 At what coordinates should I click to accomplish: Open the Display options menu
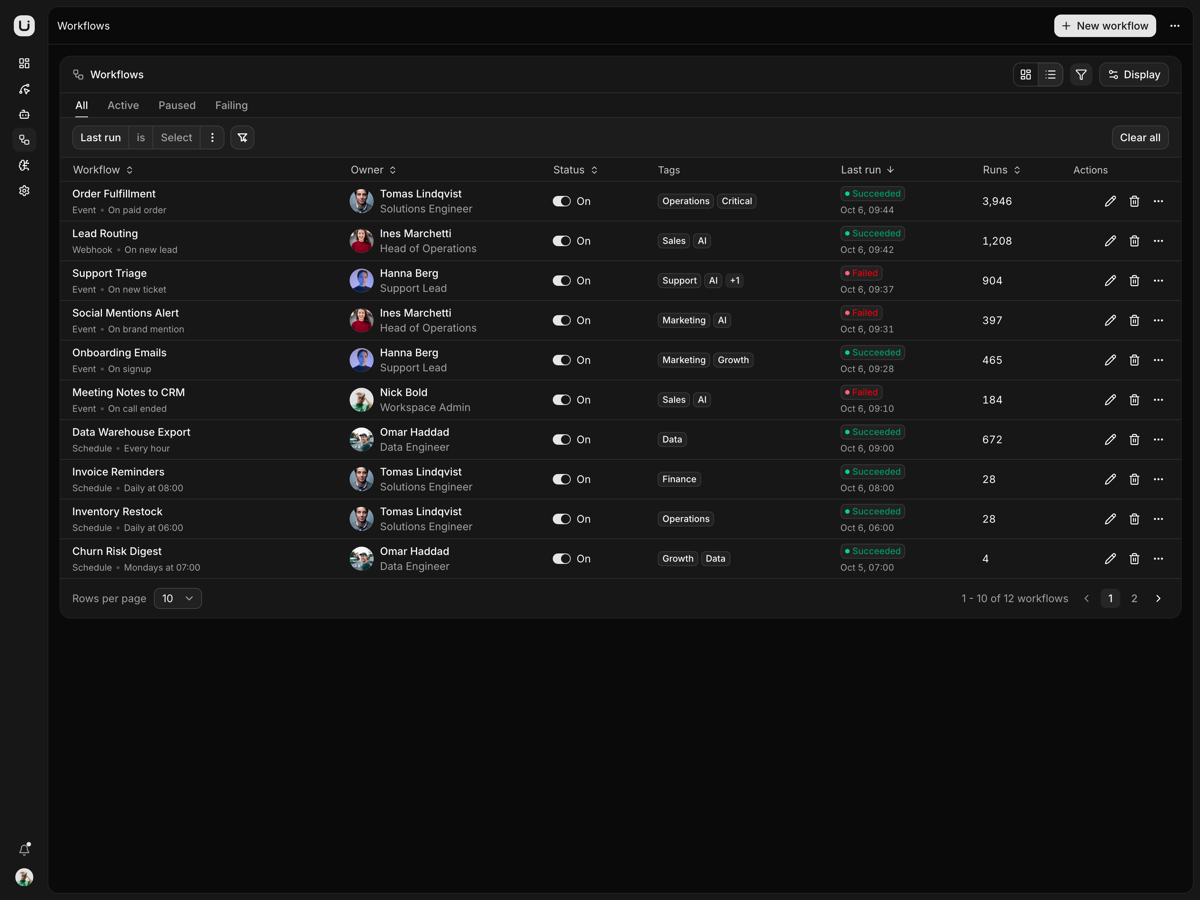click(1134, 75)
